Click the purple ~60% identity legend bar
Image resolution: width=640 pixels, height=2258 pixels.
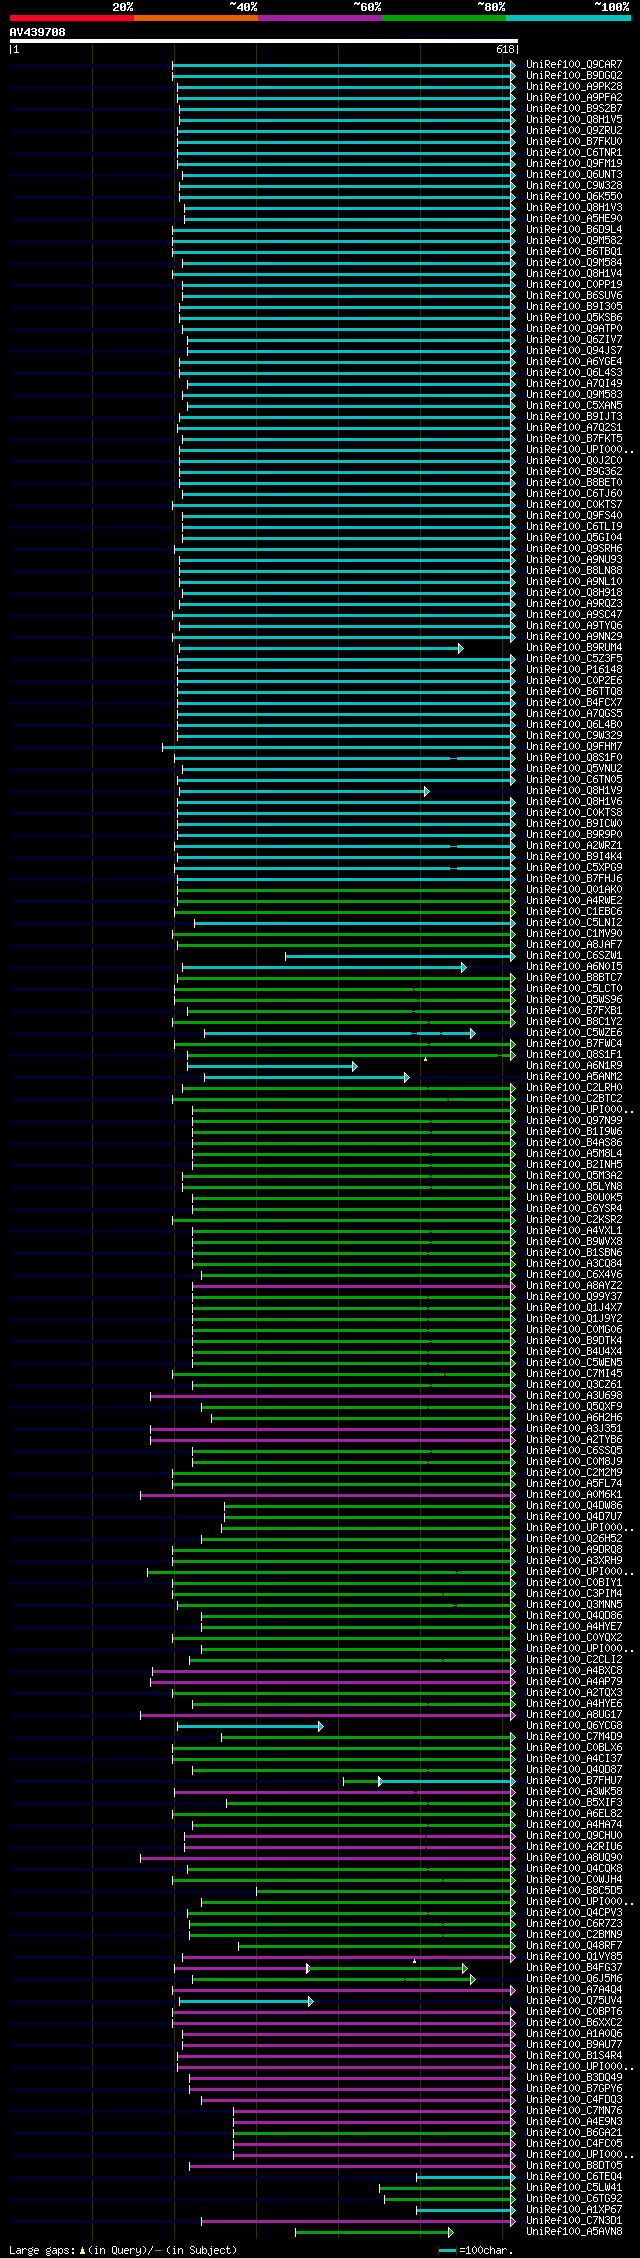319,18
